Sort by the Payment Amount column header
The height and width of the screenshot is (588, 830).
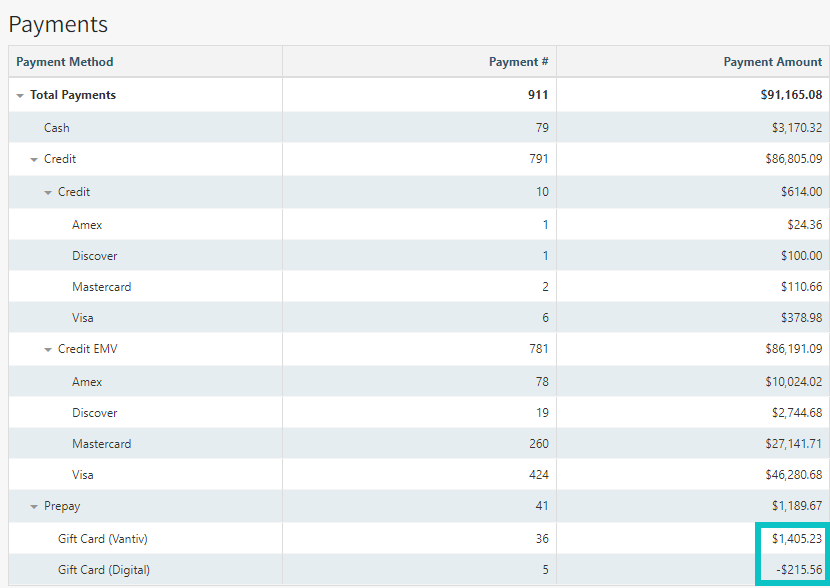pos(772,62)
